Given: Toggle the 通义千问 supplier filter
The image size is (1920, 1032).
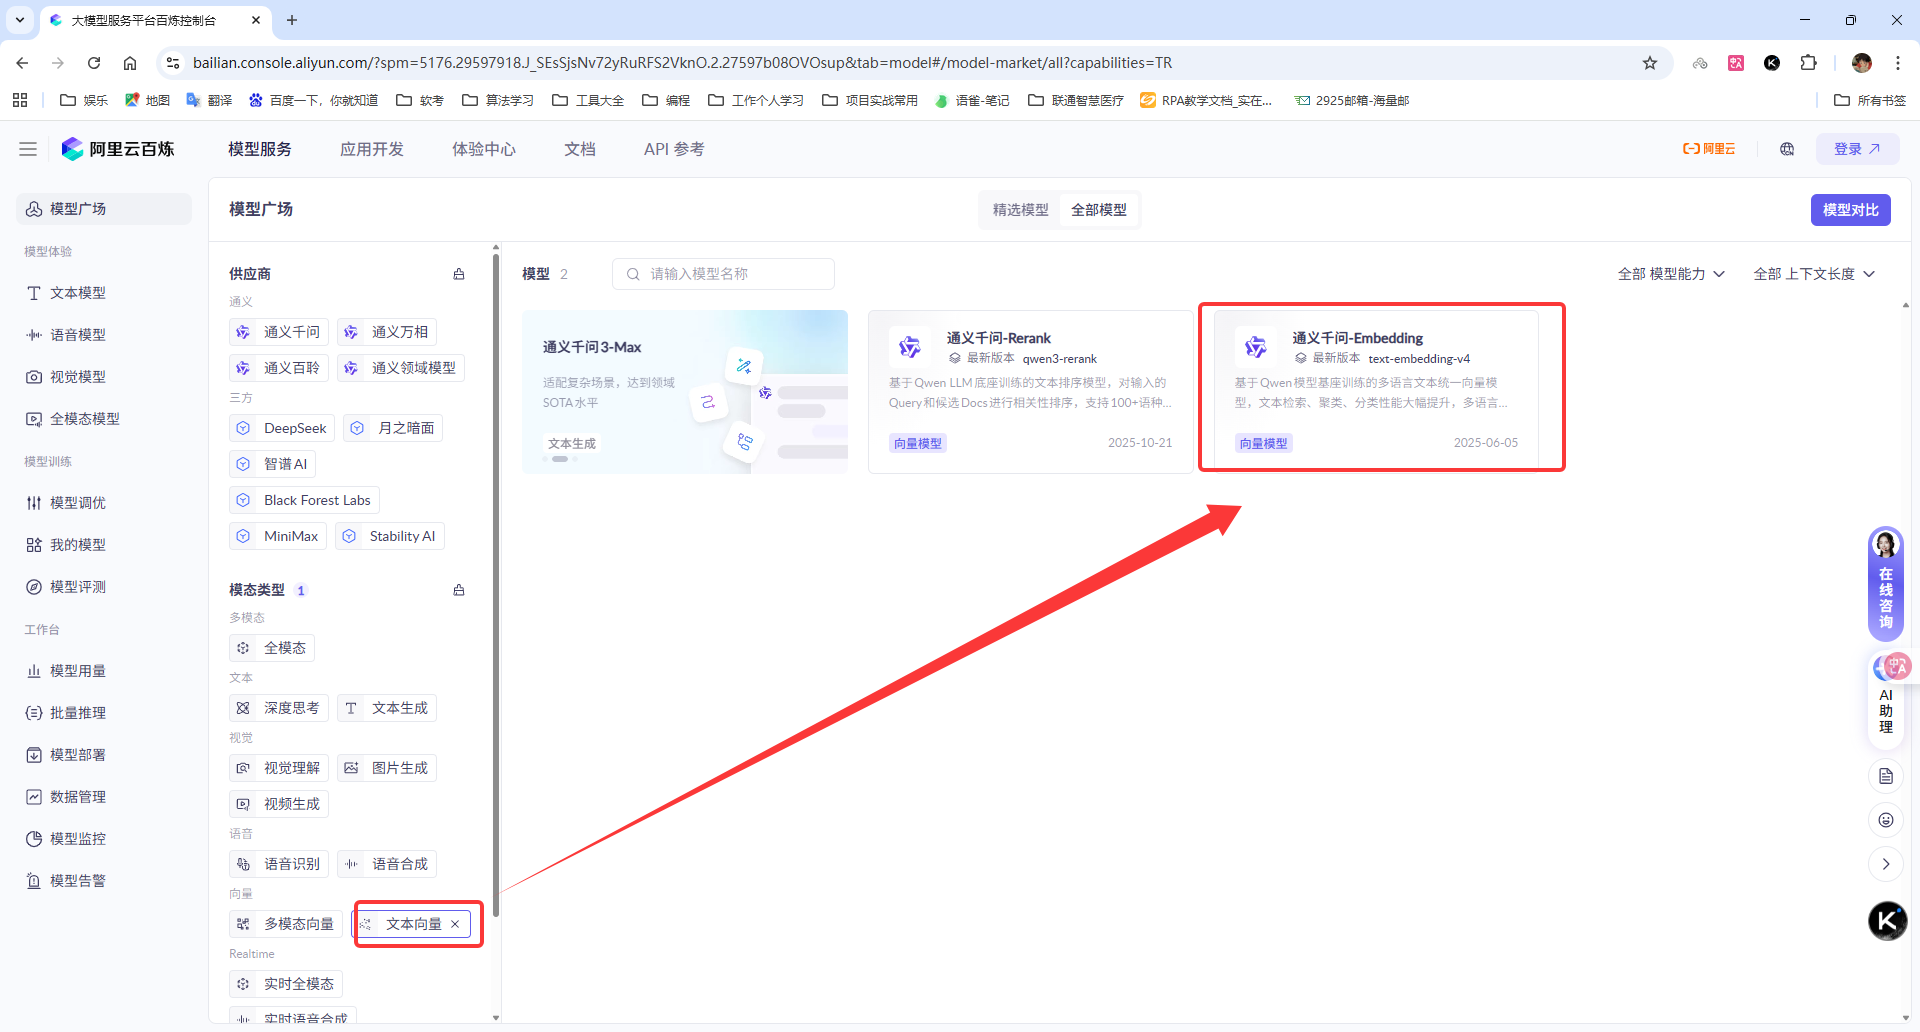Looking at the screenshot, I should pos(279,332).
